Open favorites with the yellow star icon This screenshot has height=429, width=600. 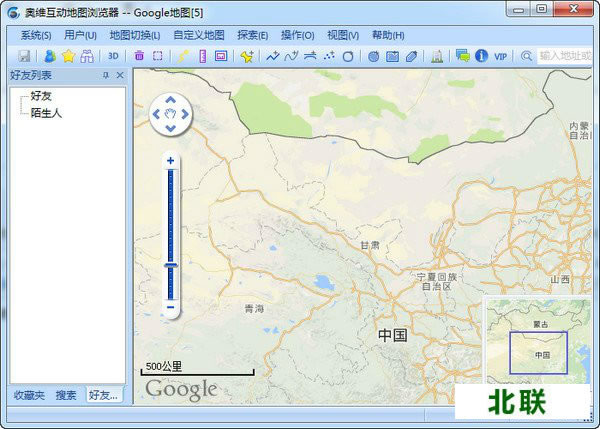click(x=68, y=56)
